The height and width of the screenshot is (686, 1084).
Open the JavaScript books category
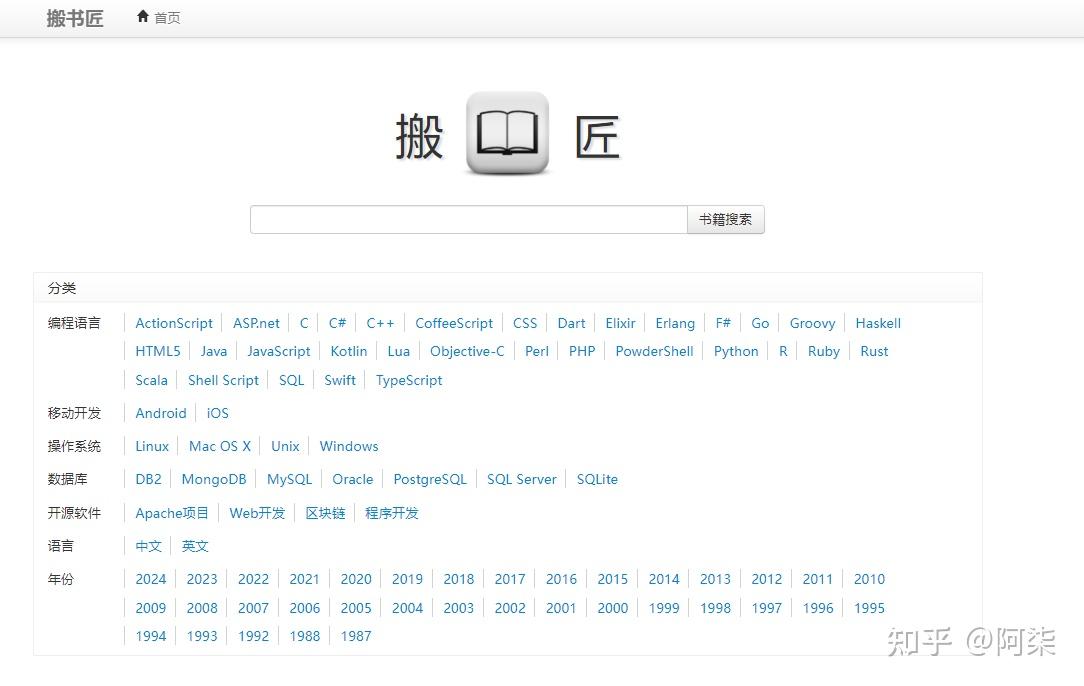coord(278,351)
